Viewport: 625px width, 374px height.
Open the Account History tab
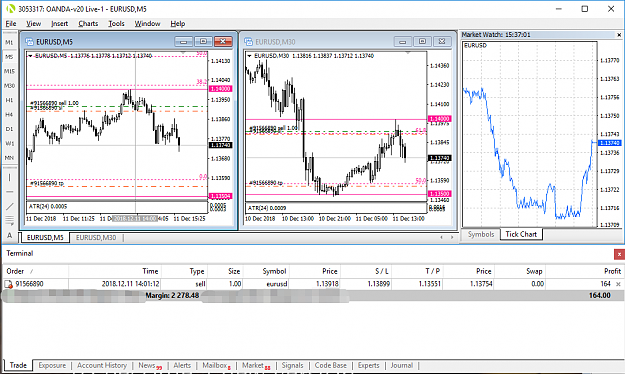pyautogui.click(x=102, y=365)
